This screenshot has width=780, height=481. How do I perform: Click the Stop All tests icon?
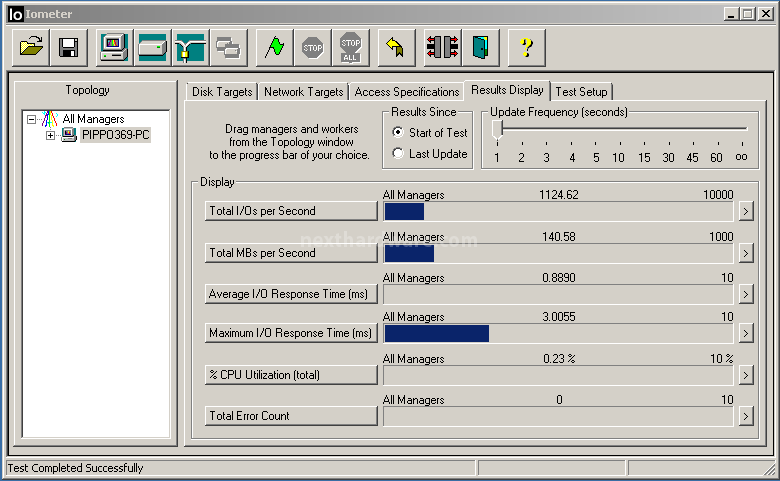(350, 48)
